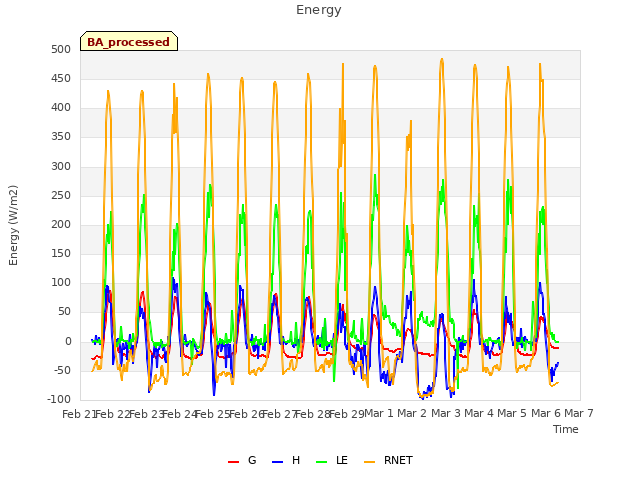Click the -100 y-axis tick label
Viewport: 640px width, 480px height.
click(59, 400)
